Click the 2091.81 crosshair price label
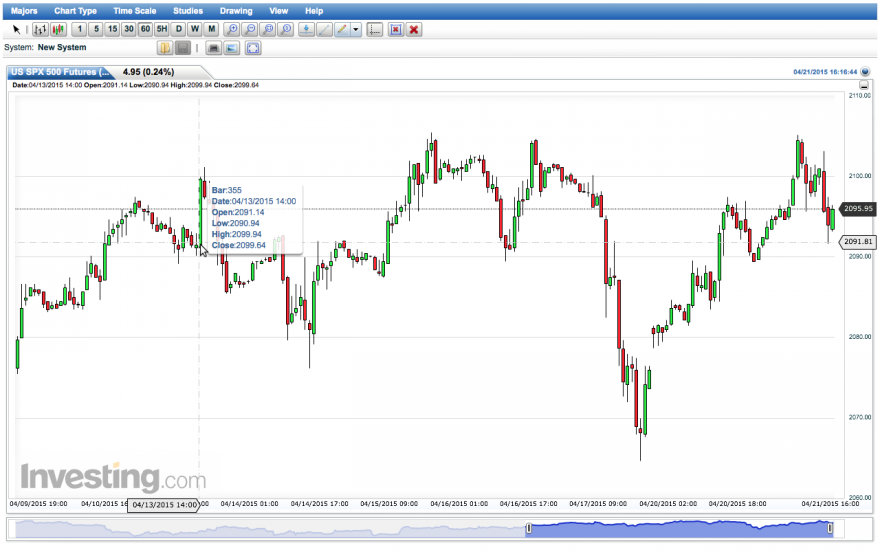Screen dimensions: 880x550 tap(858, 242)
